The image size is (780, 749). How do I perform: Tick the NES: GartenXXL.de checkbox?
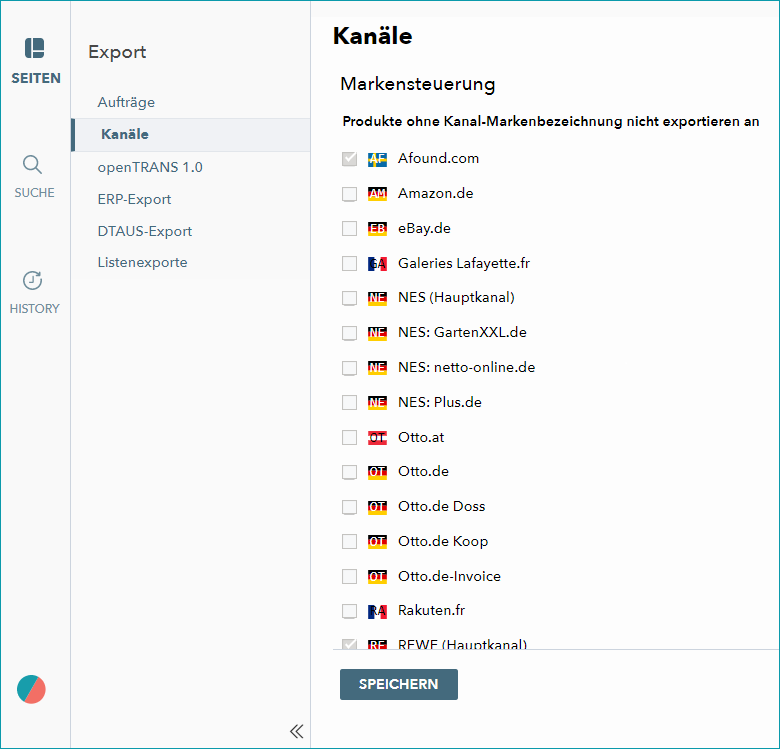(349, 333)
